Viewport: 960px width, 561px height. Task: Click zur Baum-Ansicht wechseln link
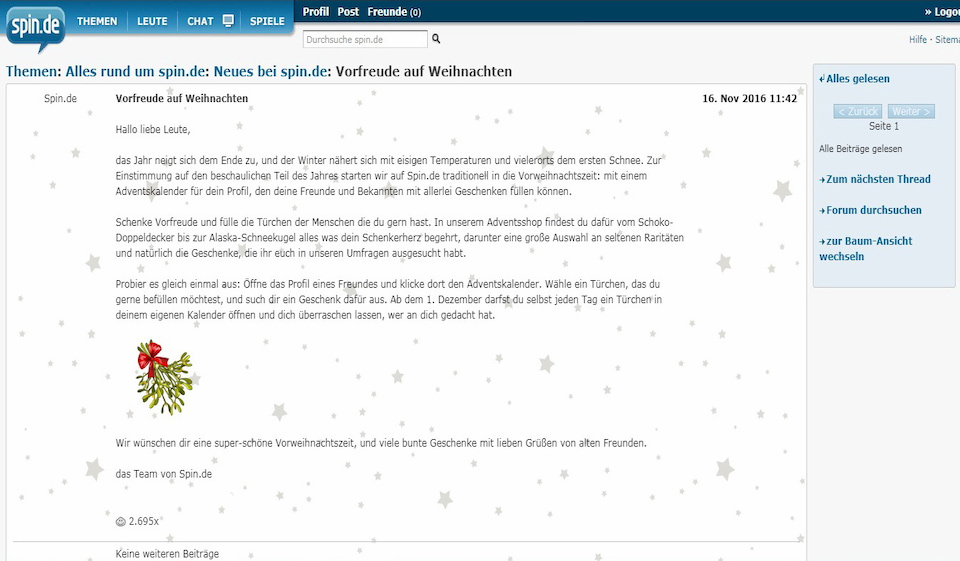pos(866,249)
